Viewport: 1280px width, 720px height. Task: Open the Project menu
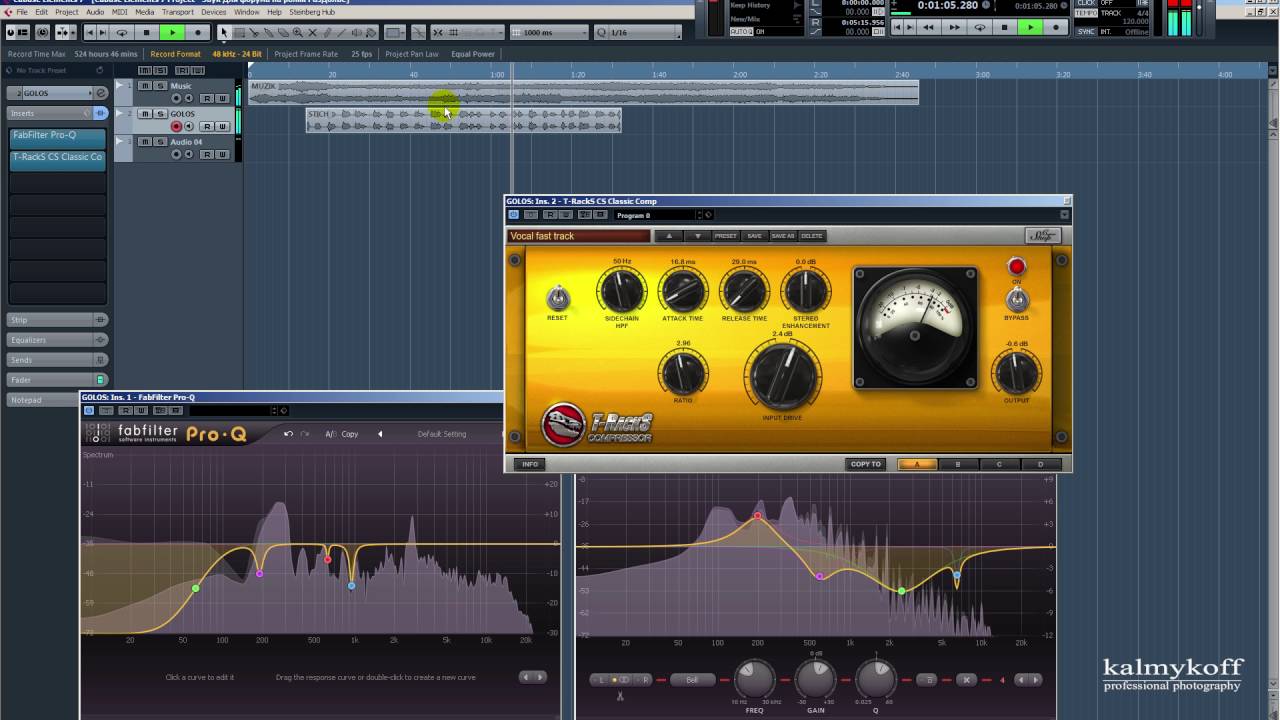pyautogui.click(x=66, y=12)
